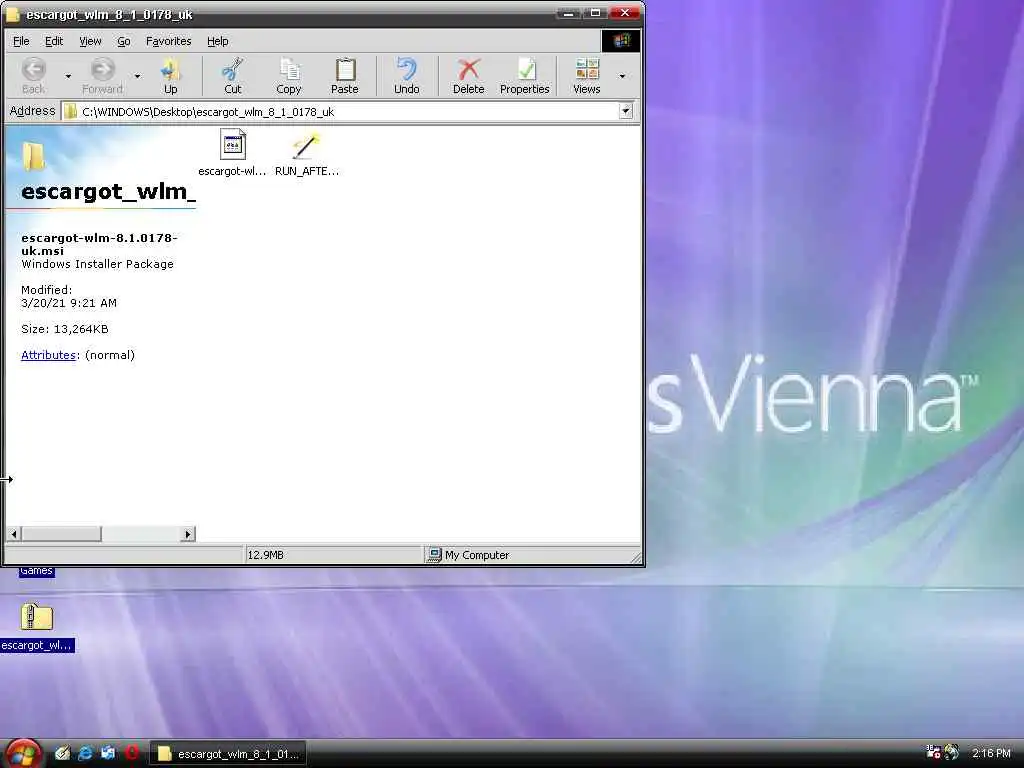This screenshot has width=1024, height=768.
Task: Click the red Delete icon
Action: coord(468,69)
